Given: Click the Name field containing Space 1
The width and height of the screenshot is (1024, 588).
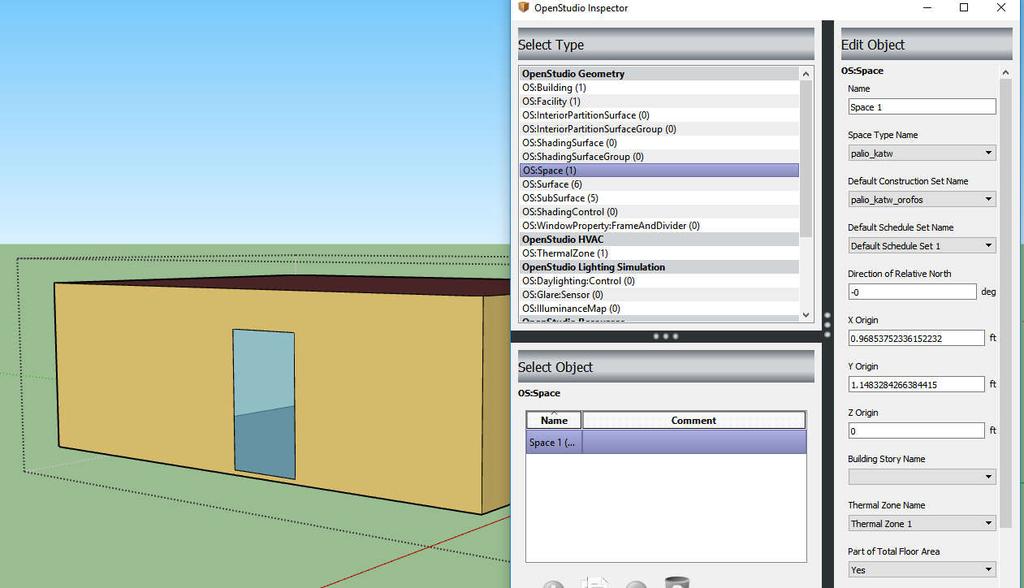Looking at the screenshot, I should click(x=921, y=106).
